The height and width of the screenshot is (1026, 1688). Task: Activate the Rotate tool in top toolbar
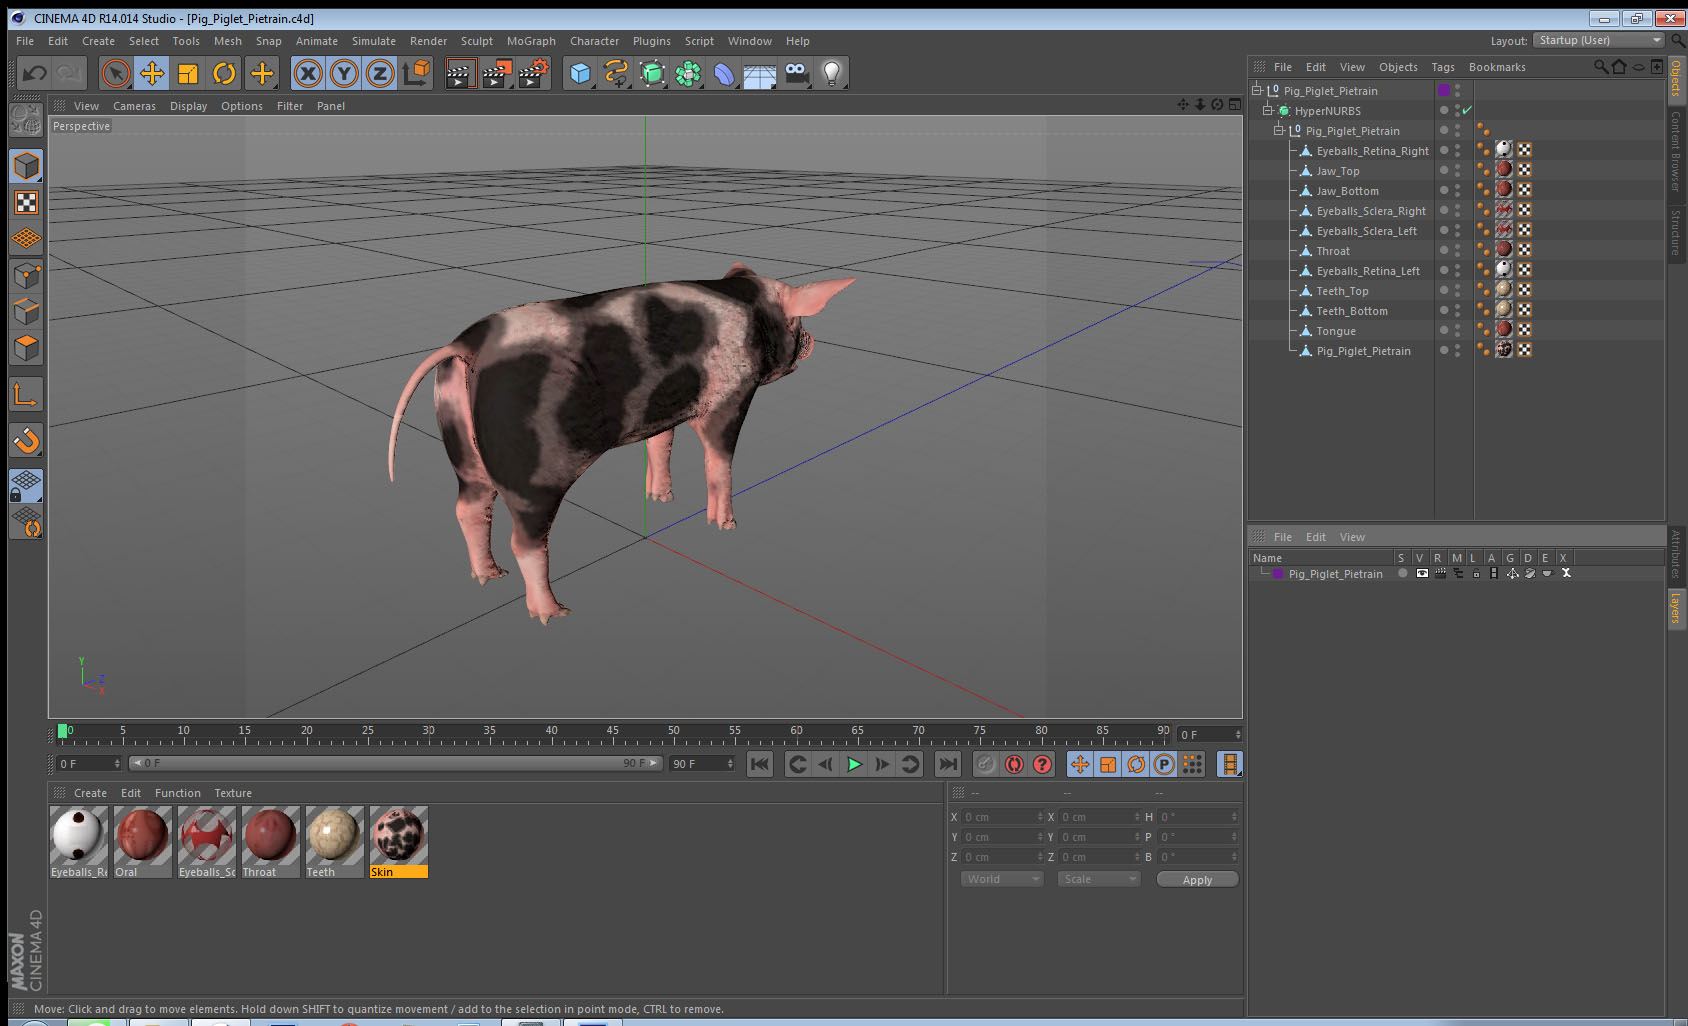click(224, 73)
